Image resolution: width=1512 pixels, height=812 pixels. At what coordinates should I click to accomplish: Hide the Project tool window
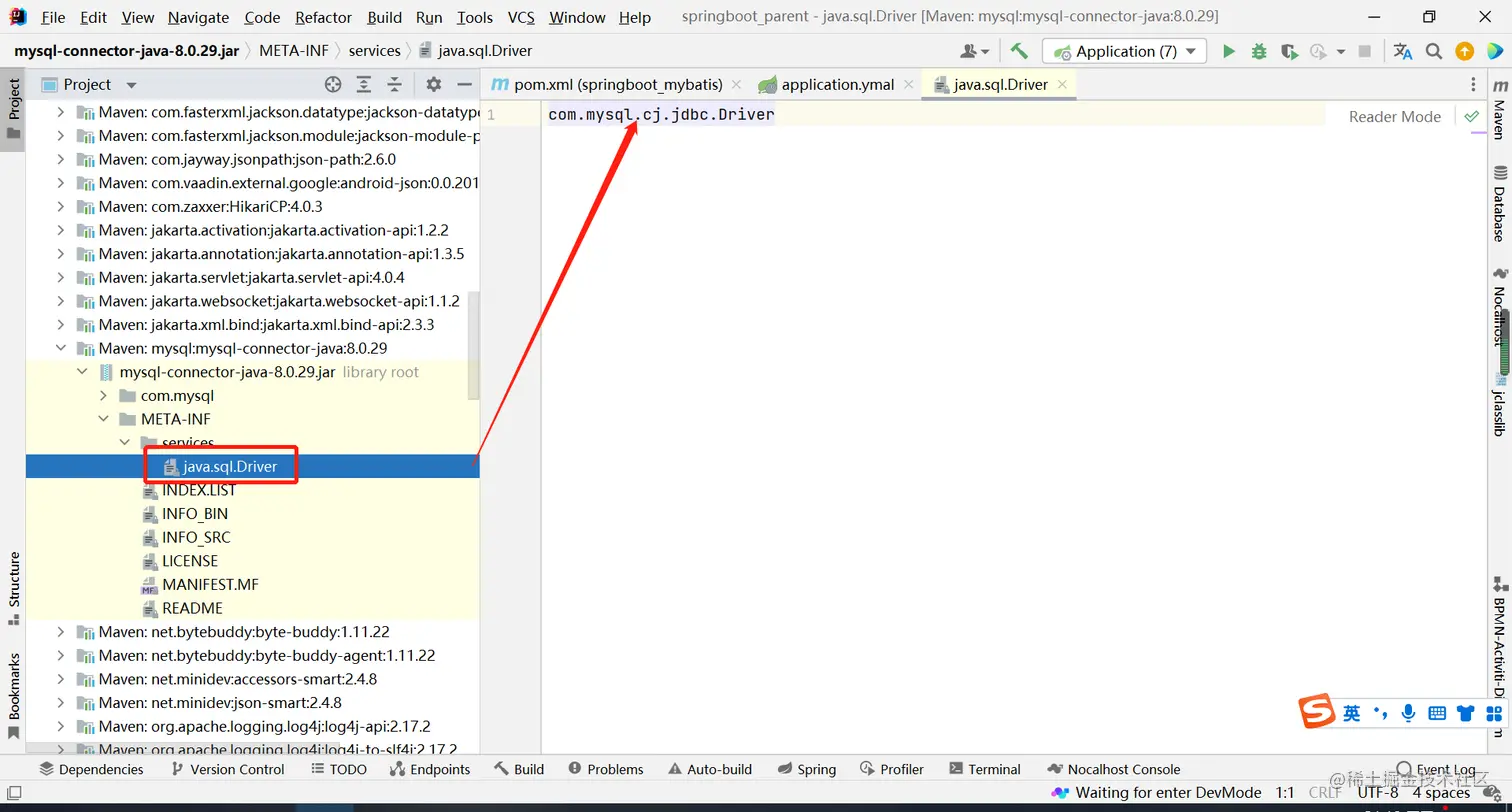pyautogui.click(x=464, y=85)
